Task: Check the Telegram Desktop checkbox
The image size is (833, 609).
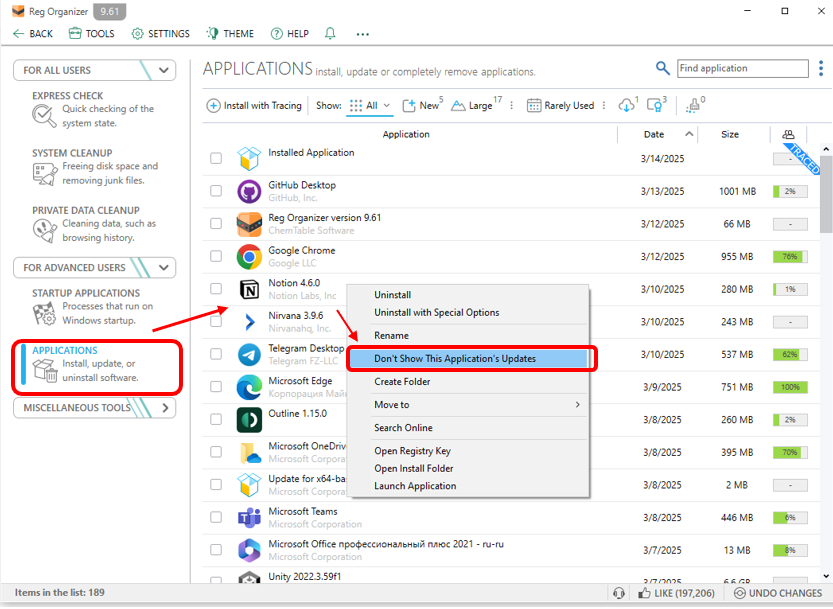Action: [x=216, y=354]
